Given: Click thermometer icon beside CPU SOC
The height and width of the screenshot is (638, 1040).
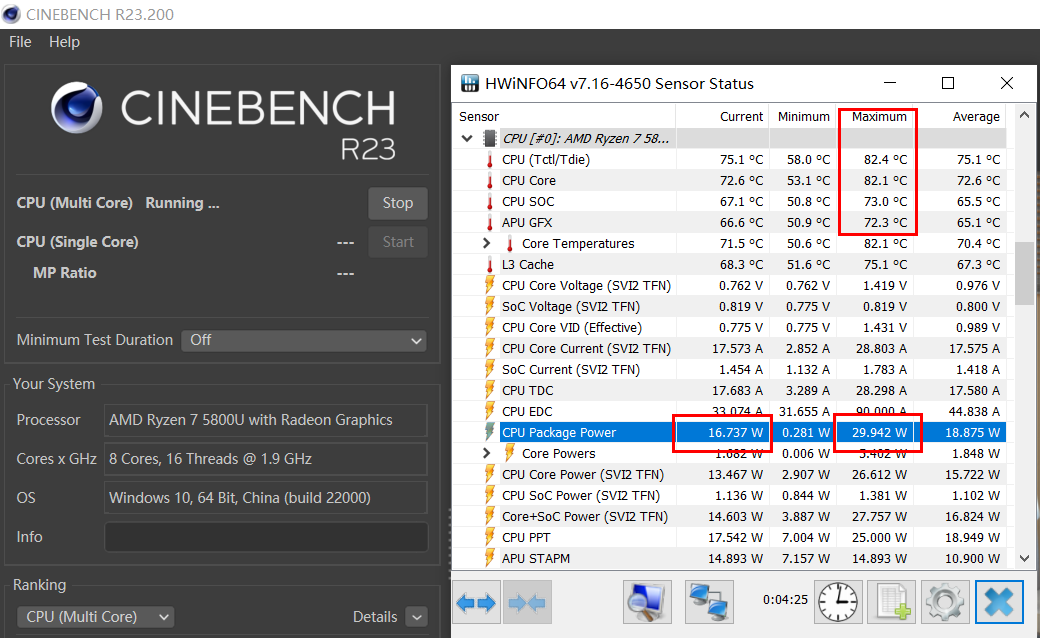Looking at the screenshot, I should 489,201.
